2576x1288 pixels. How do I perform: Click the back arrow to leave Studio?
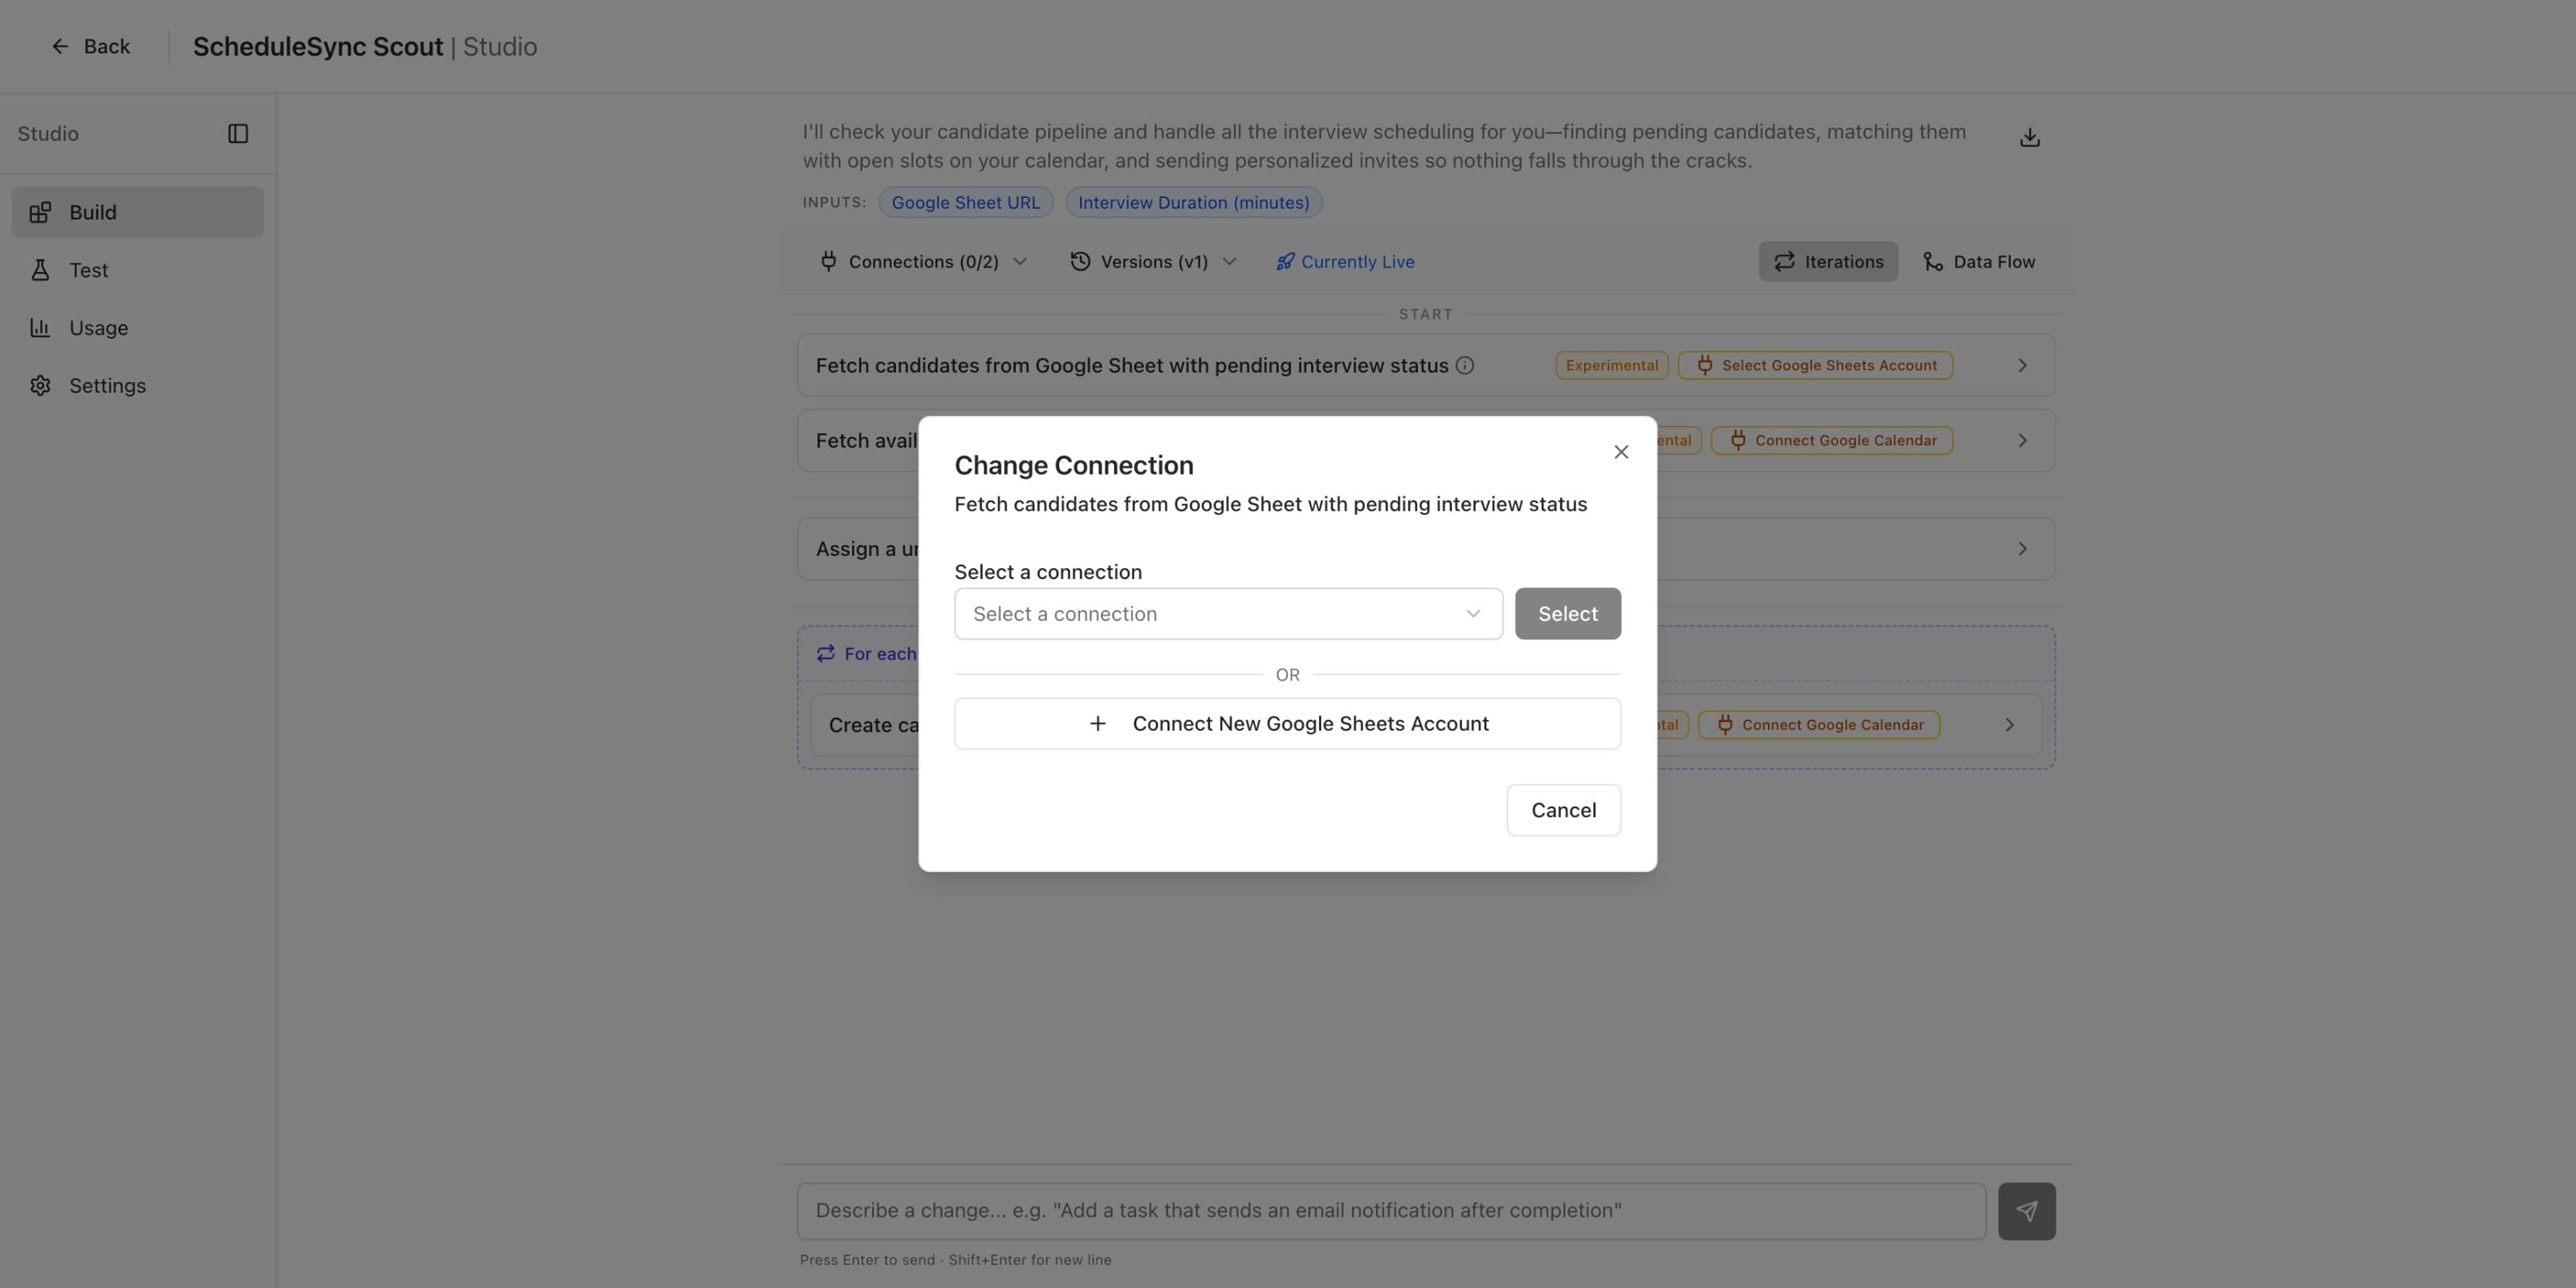tap(61, 46)
